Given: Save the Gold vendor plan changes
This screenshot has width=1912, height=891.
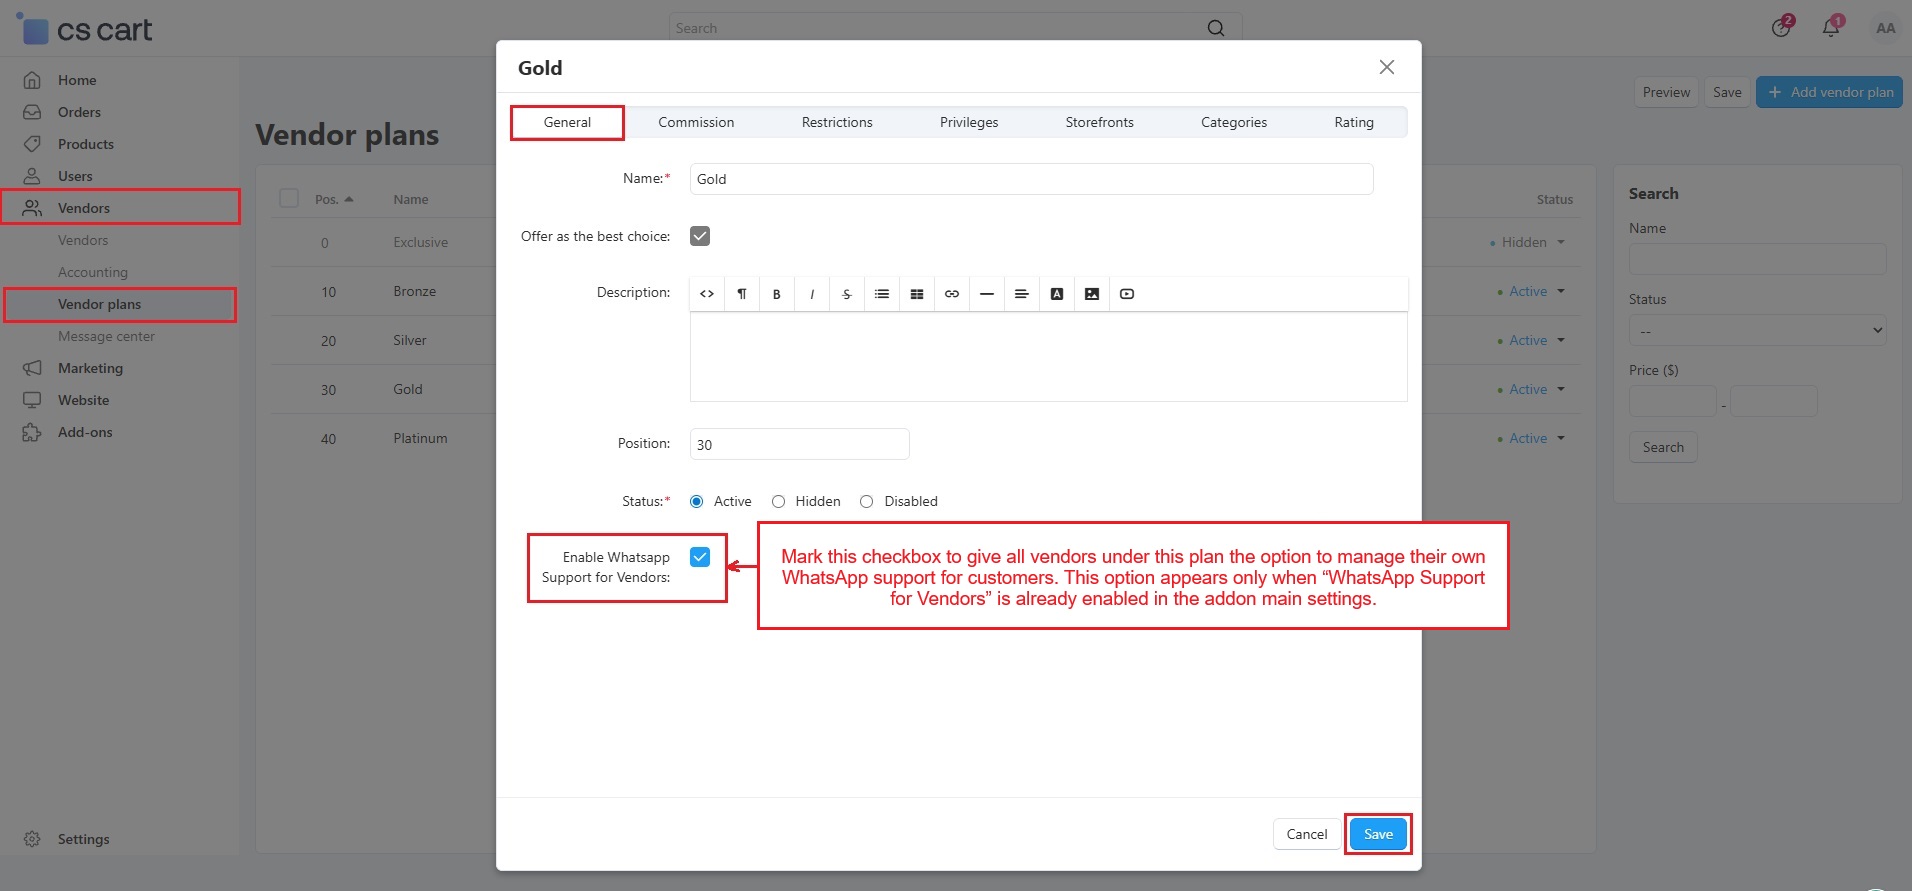Looking at the screenshot, I should pos(1378,834).
